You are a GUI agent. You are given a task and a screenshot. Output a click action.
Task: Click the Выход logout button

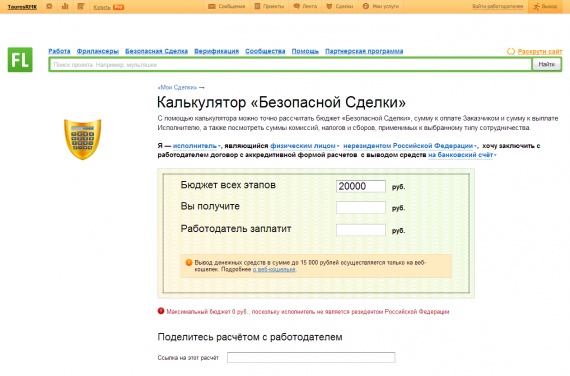[545, 7]
